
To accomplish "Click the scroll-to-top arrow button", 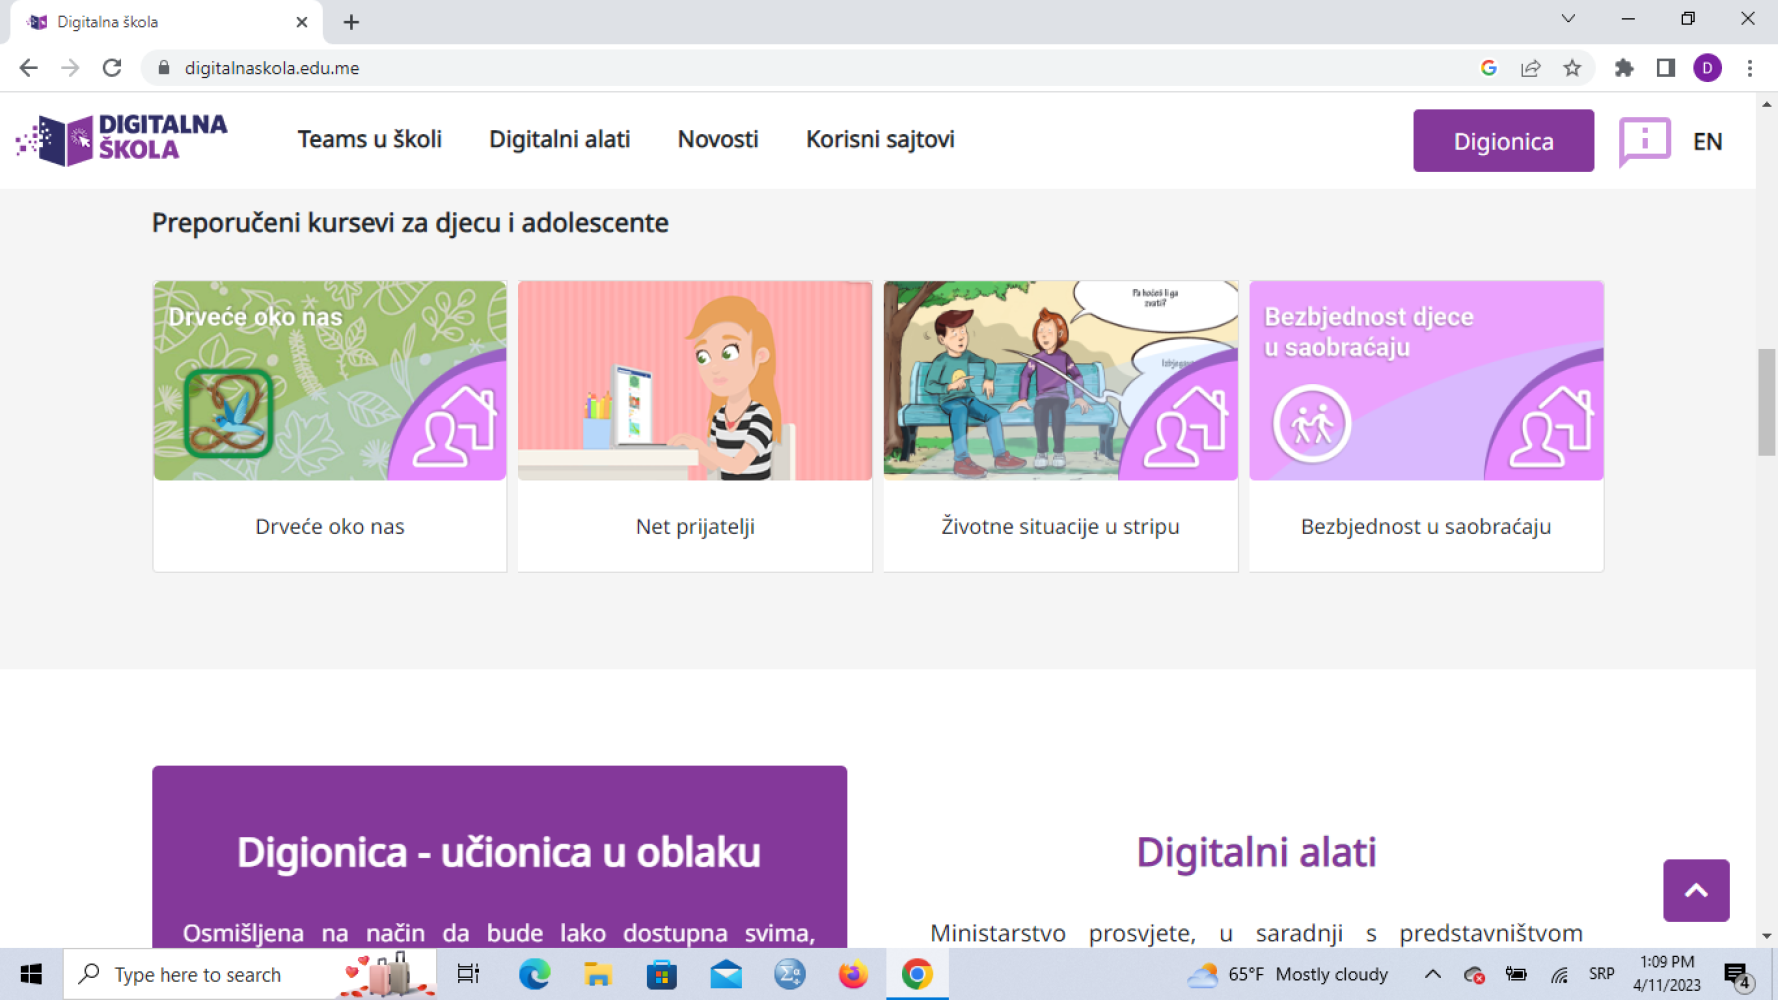I will click(1695, 890).
